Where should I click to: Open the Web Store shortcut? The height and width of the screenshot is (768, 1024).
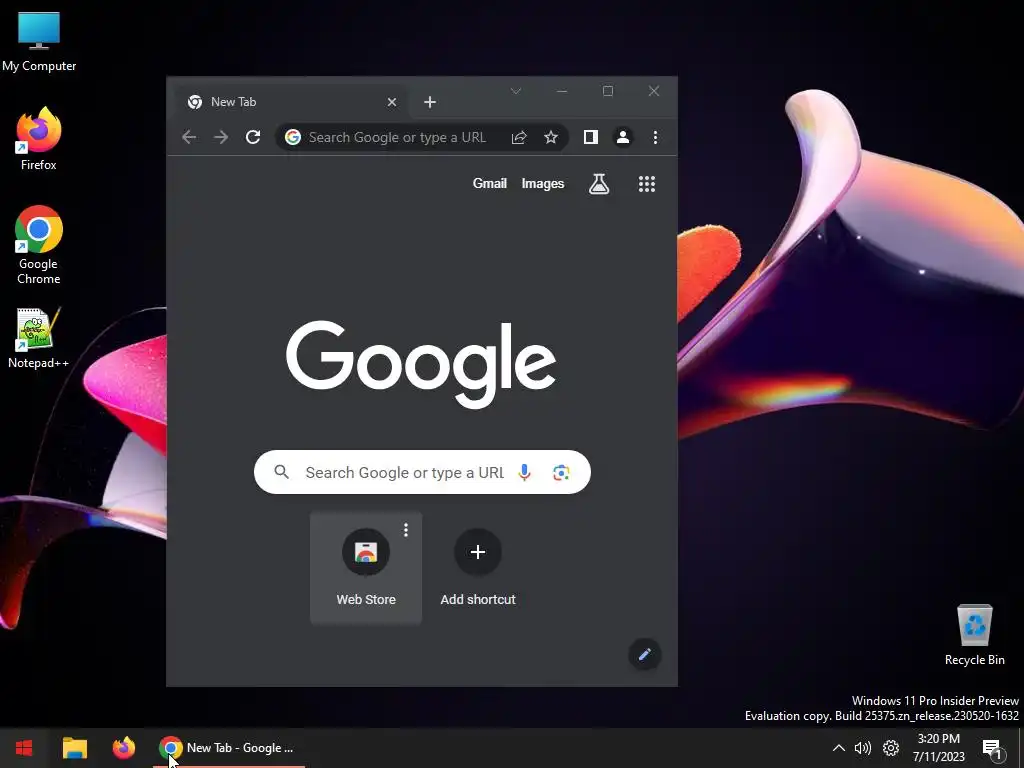[366, 568]
